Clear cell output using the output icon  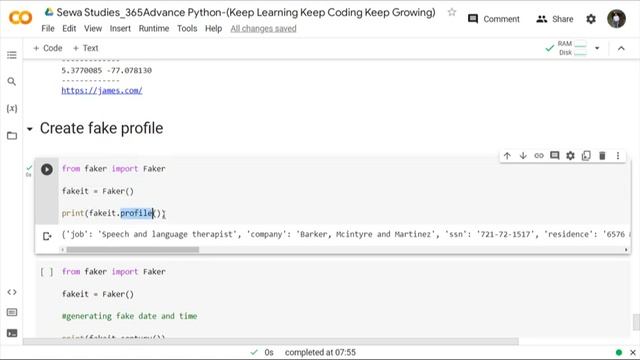pyautogui.click(x=47, y=236)
